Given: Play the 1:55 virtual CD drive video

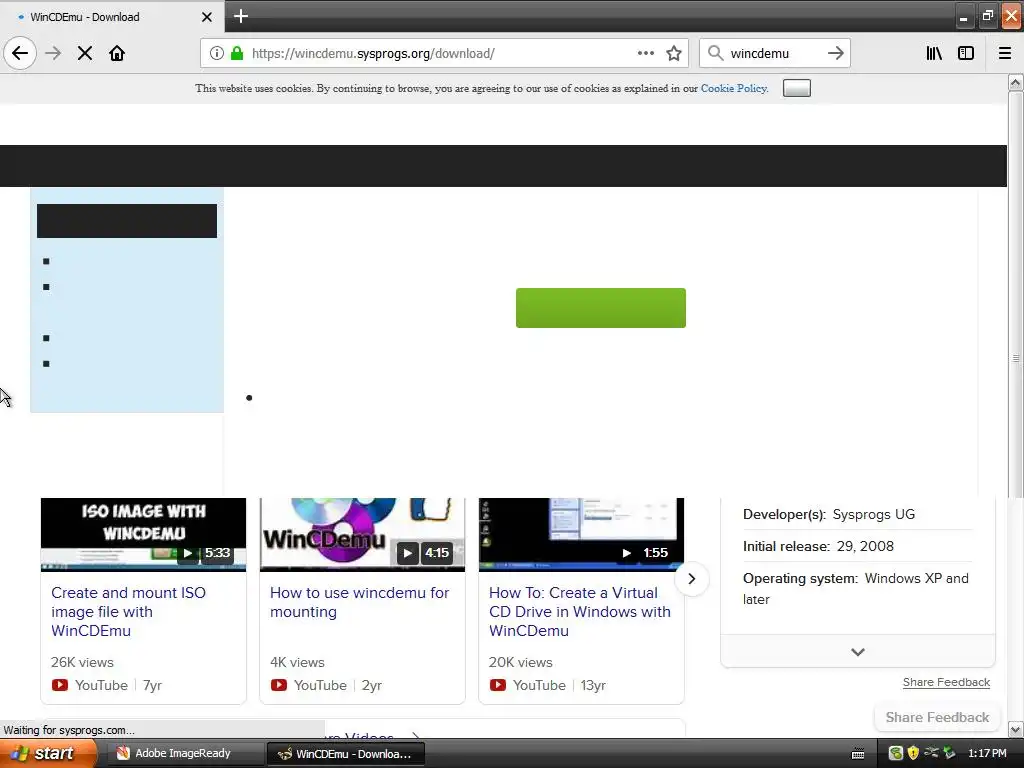Looking at the screenshot, I should pos(581,534).
